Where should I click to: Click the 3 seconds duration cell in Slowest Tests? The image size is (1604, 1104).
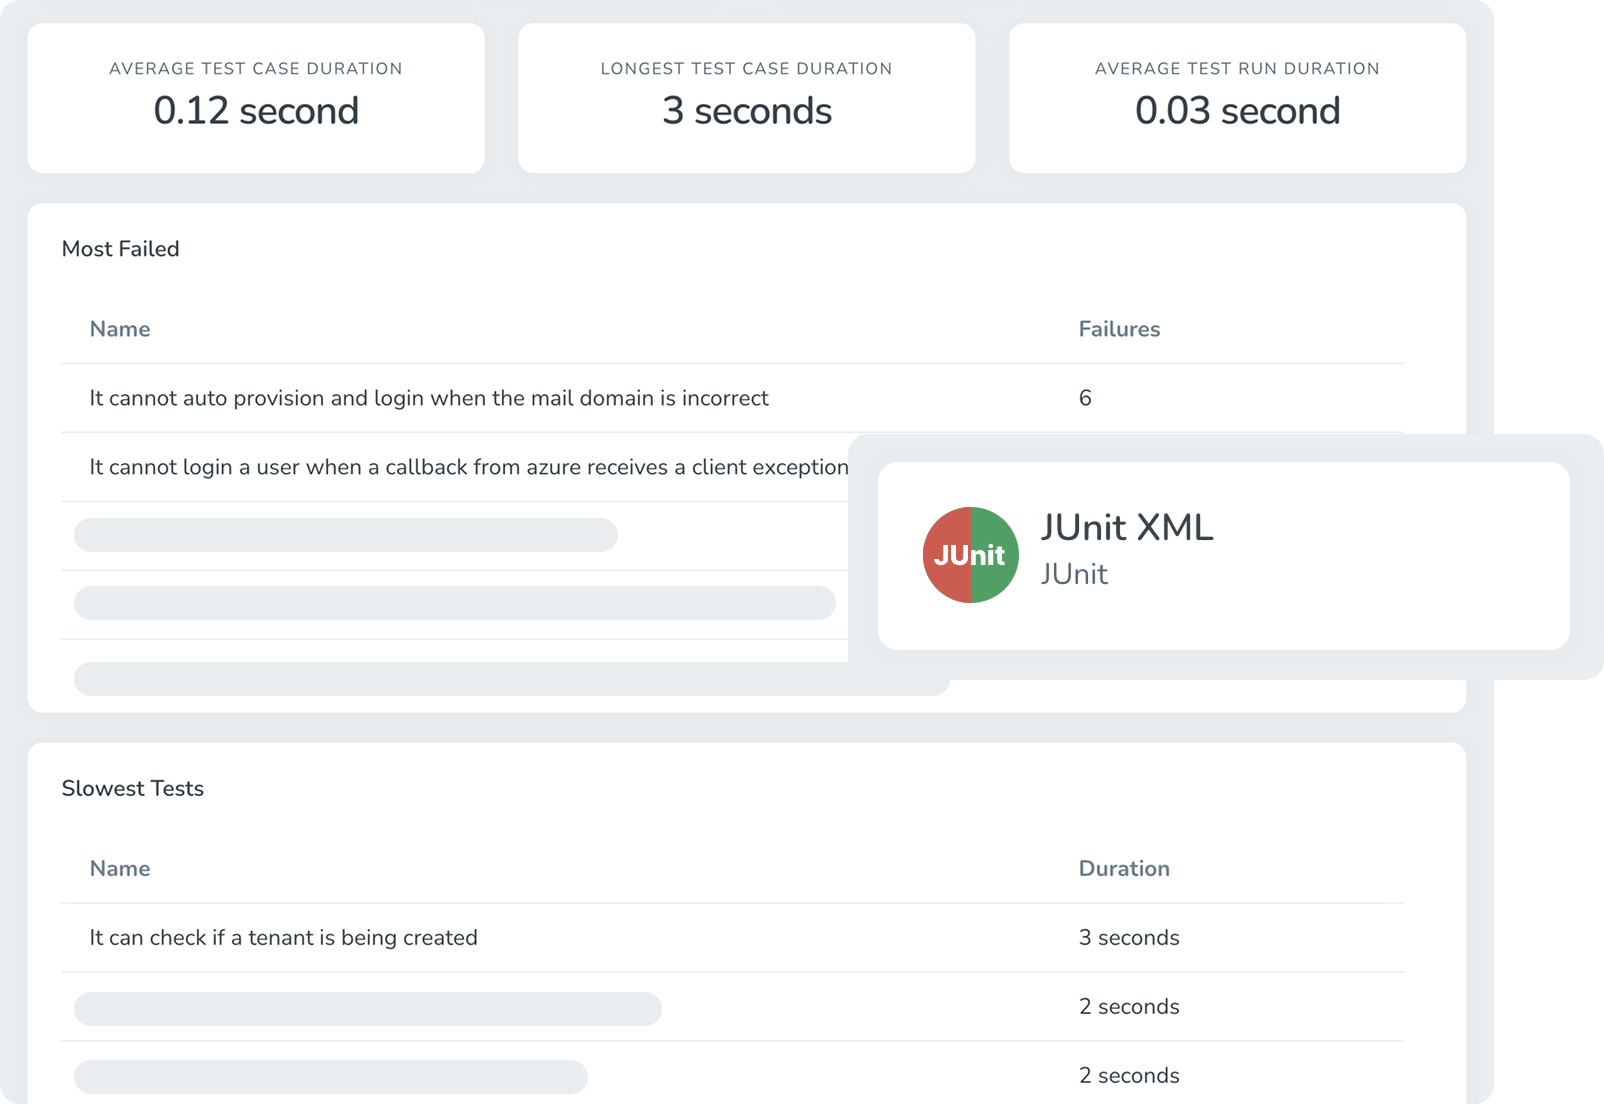click(x=1129, y=937)
